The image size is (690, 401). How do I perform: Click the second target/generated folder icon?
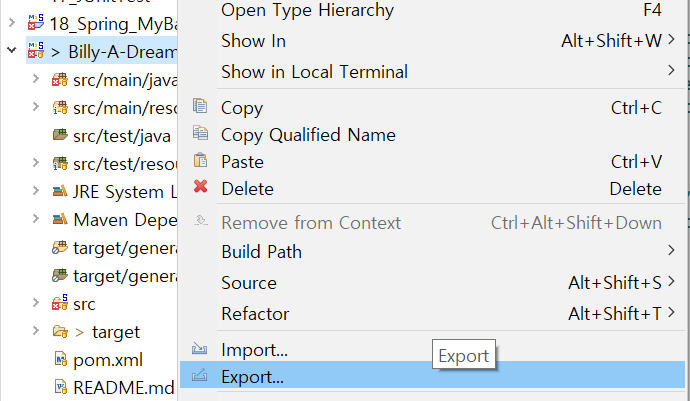[60, 275]
